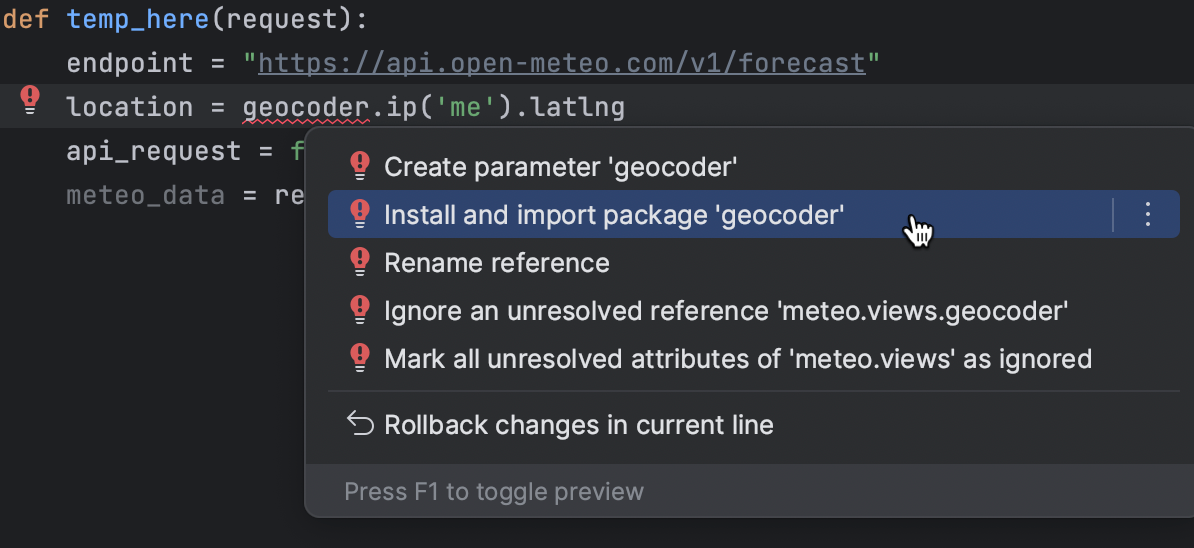The height and width of the screenshot is (548, 1194).
Task: Click the "Press F1 to toggle preview" hint
Action: (x=494, y=492)
